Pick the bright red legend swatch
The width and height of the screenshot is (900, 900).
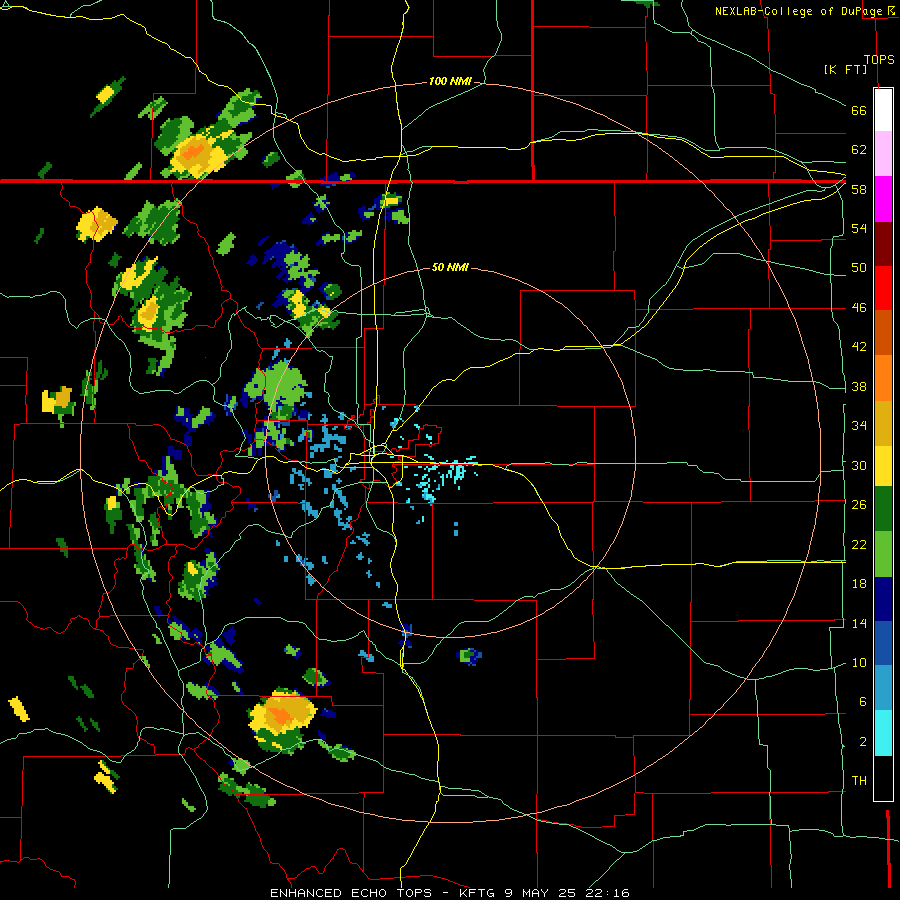coord(883,288)
